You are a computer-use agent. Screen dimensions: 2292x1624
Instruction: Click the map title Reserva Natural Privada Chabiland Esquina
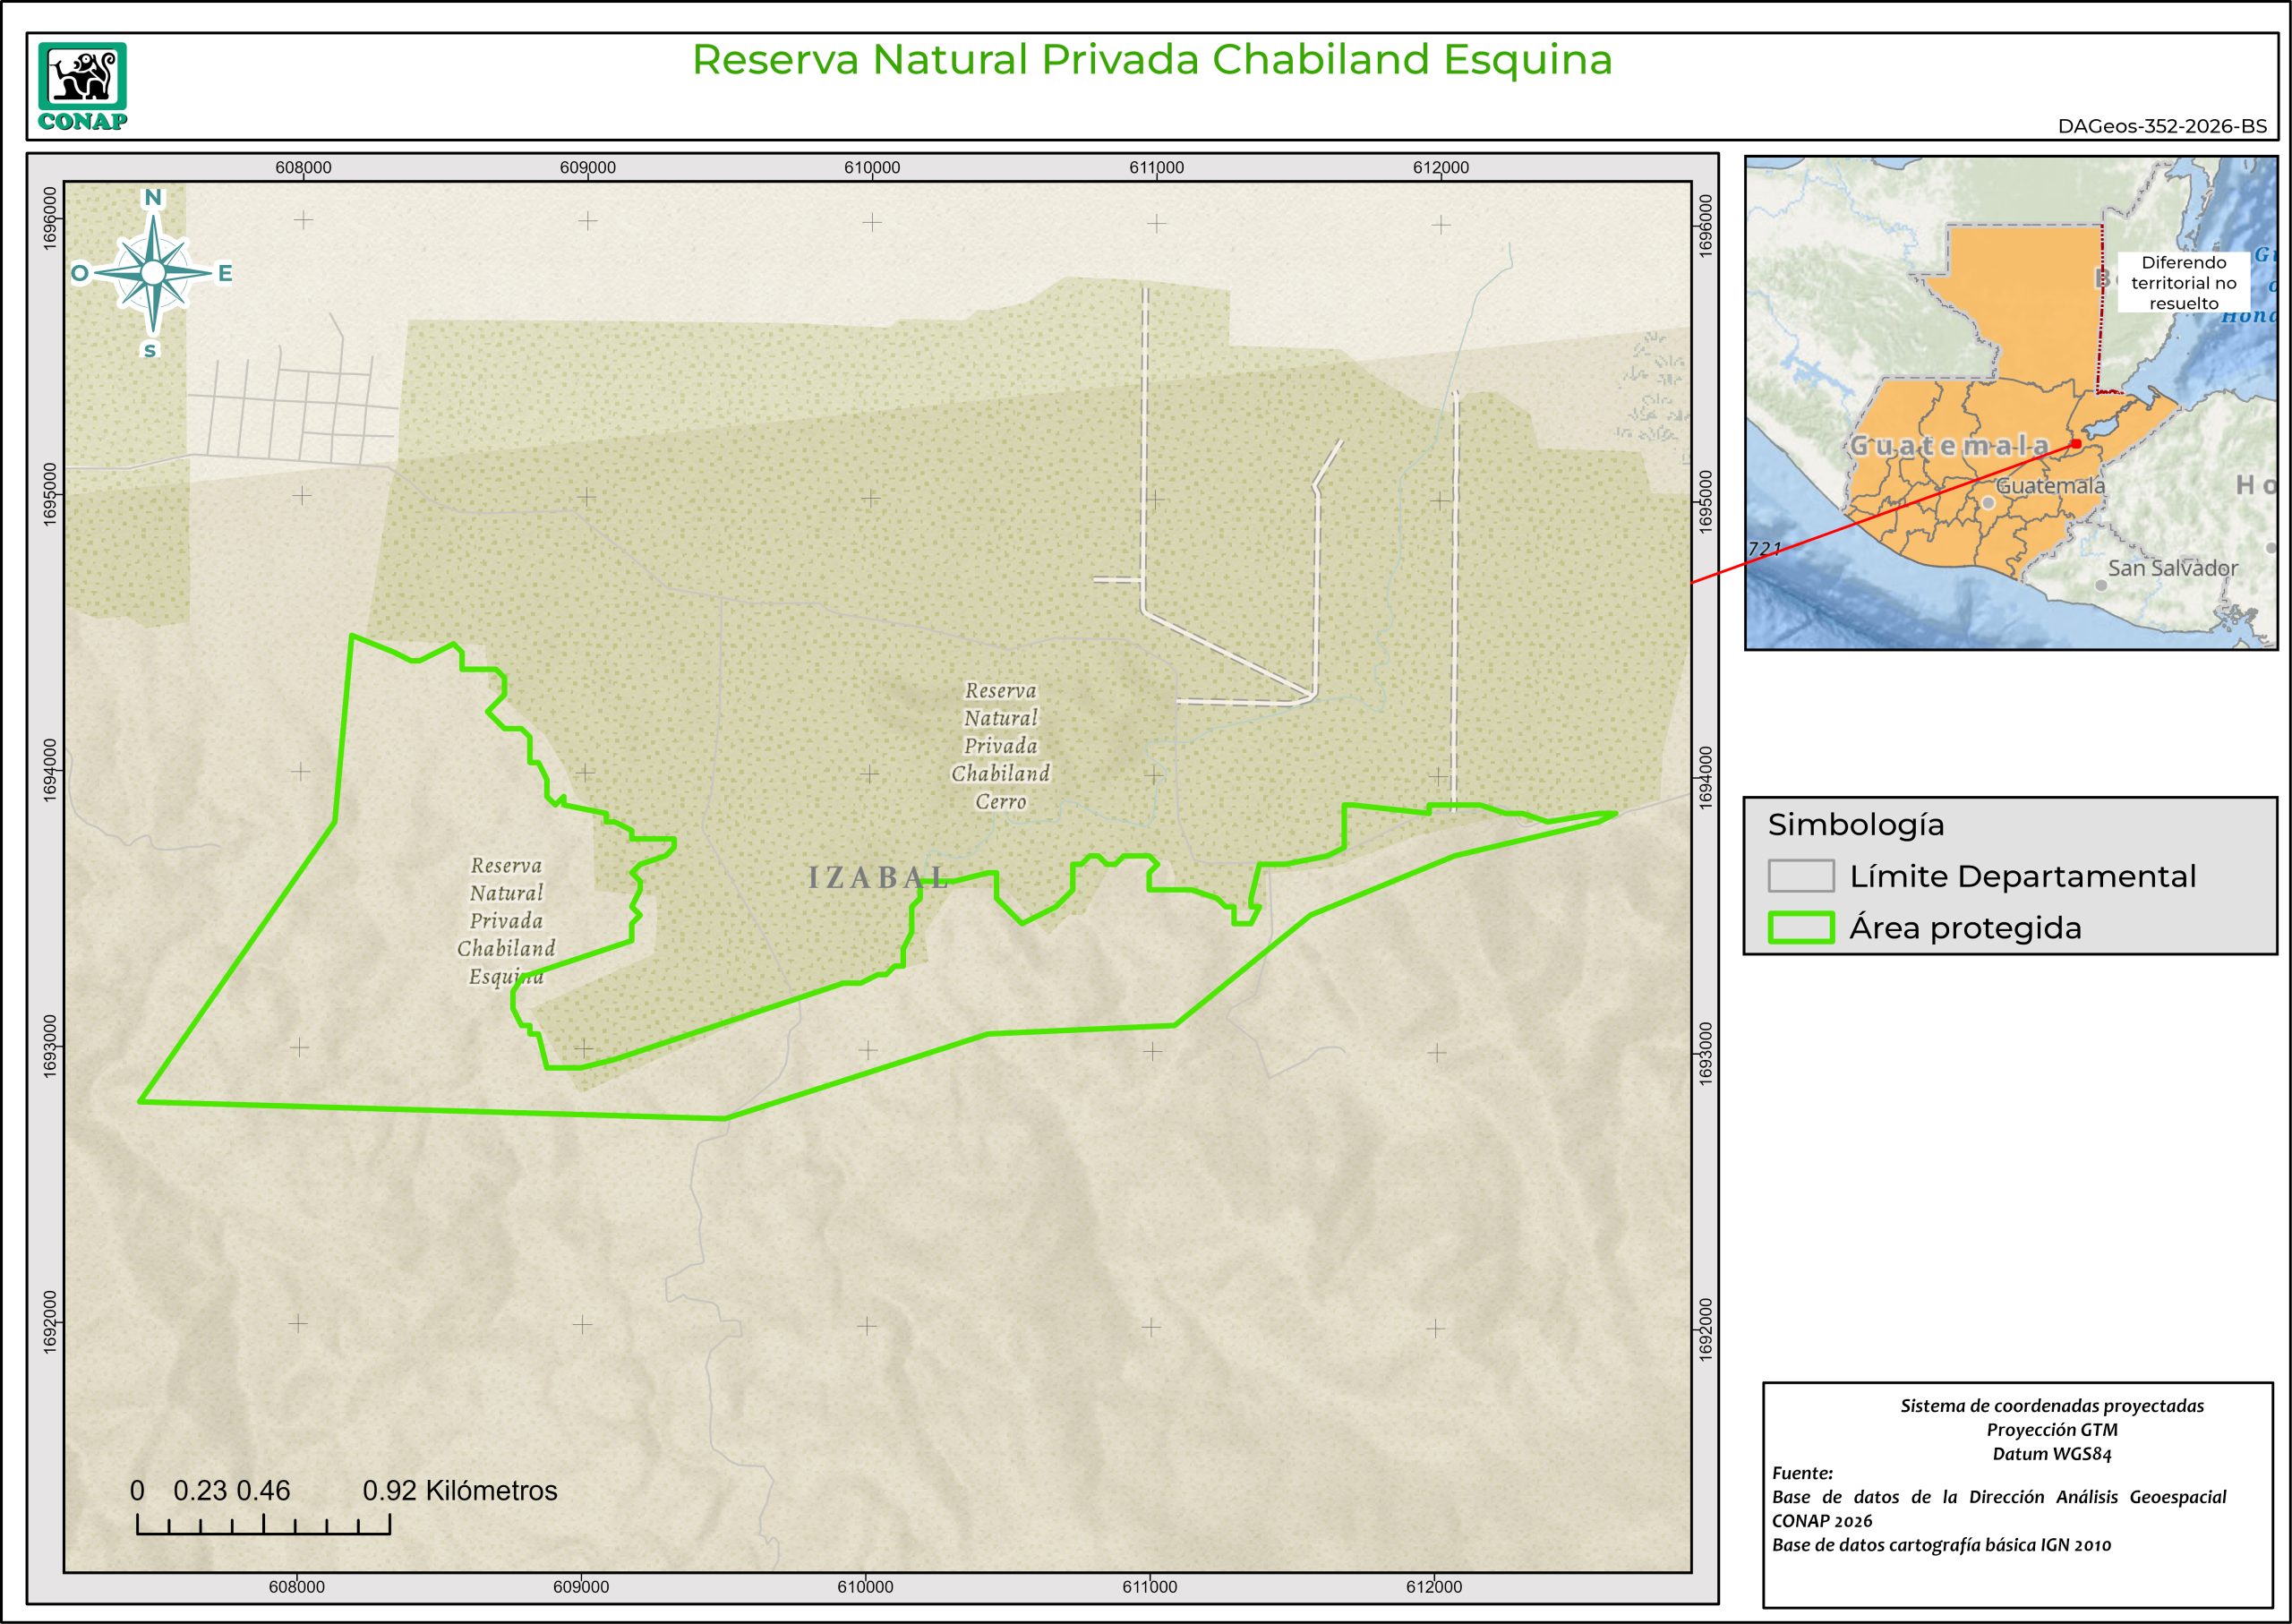pyautogui.click(x=1152, y=60)
